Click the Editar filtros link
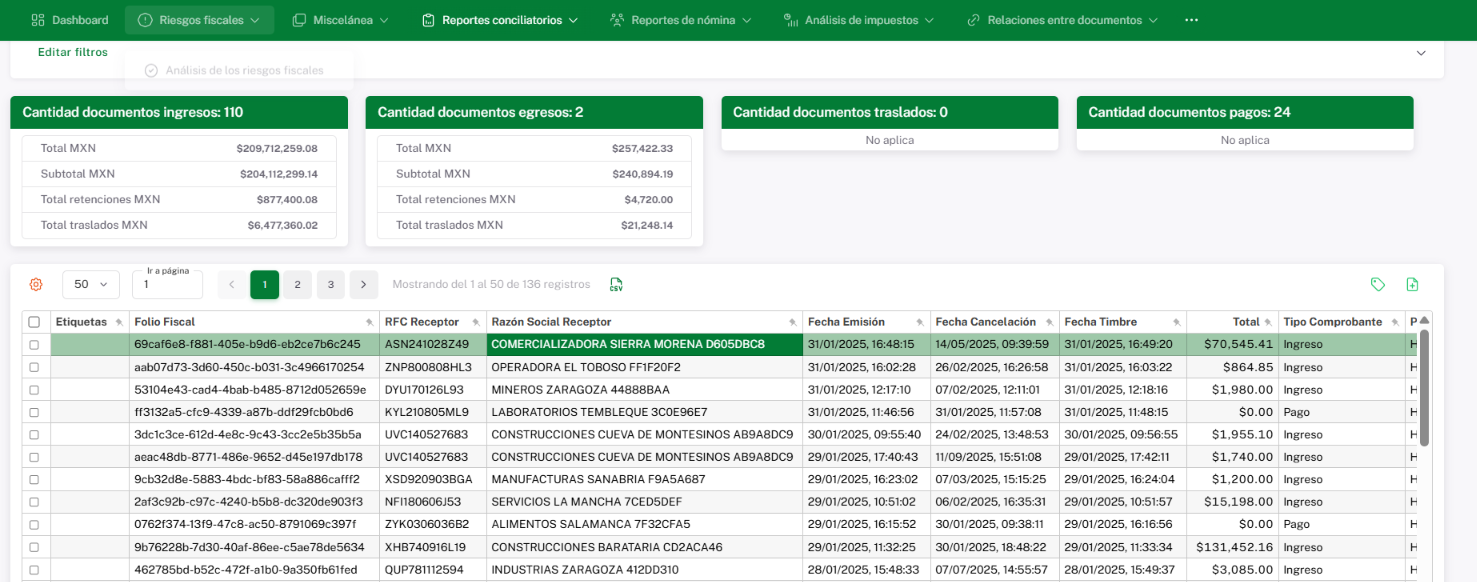 [73, 52]
